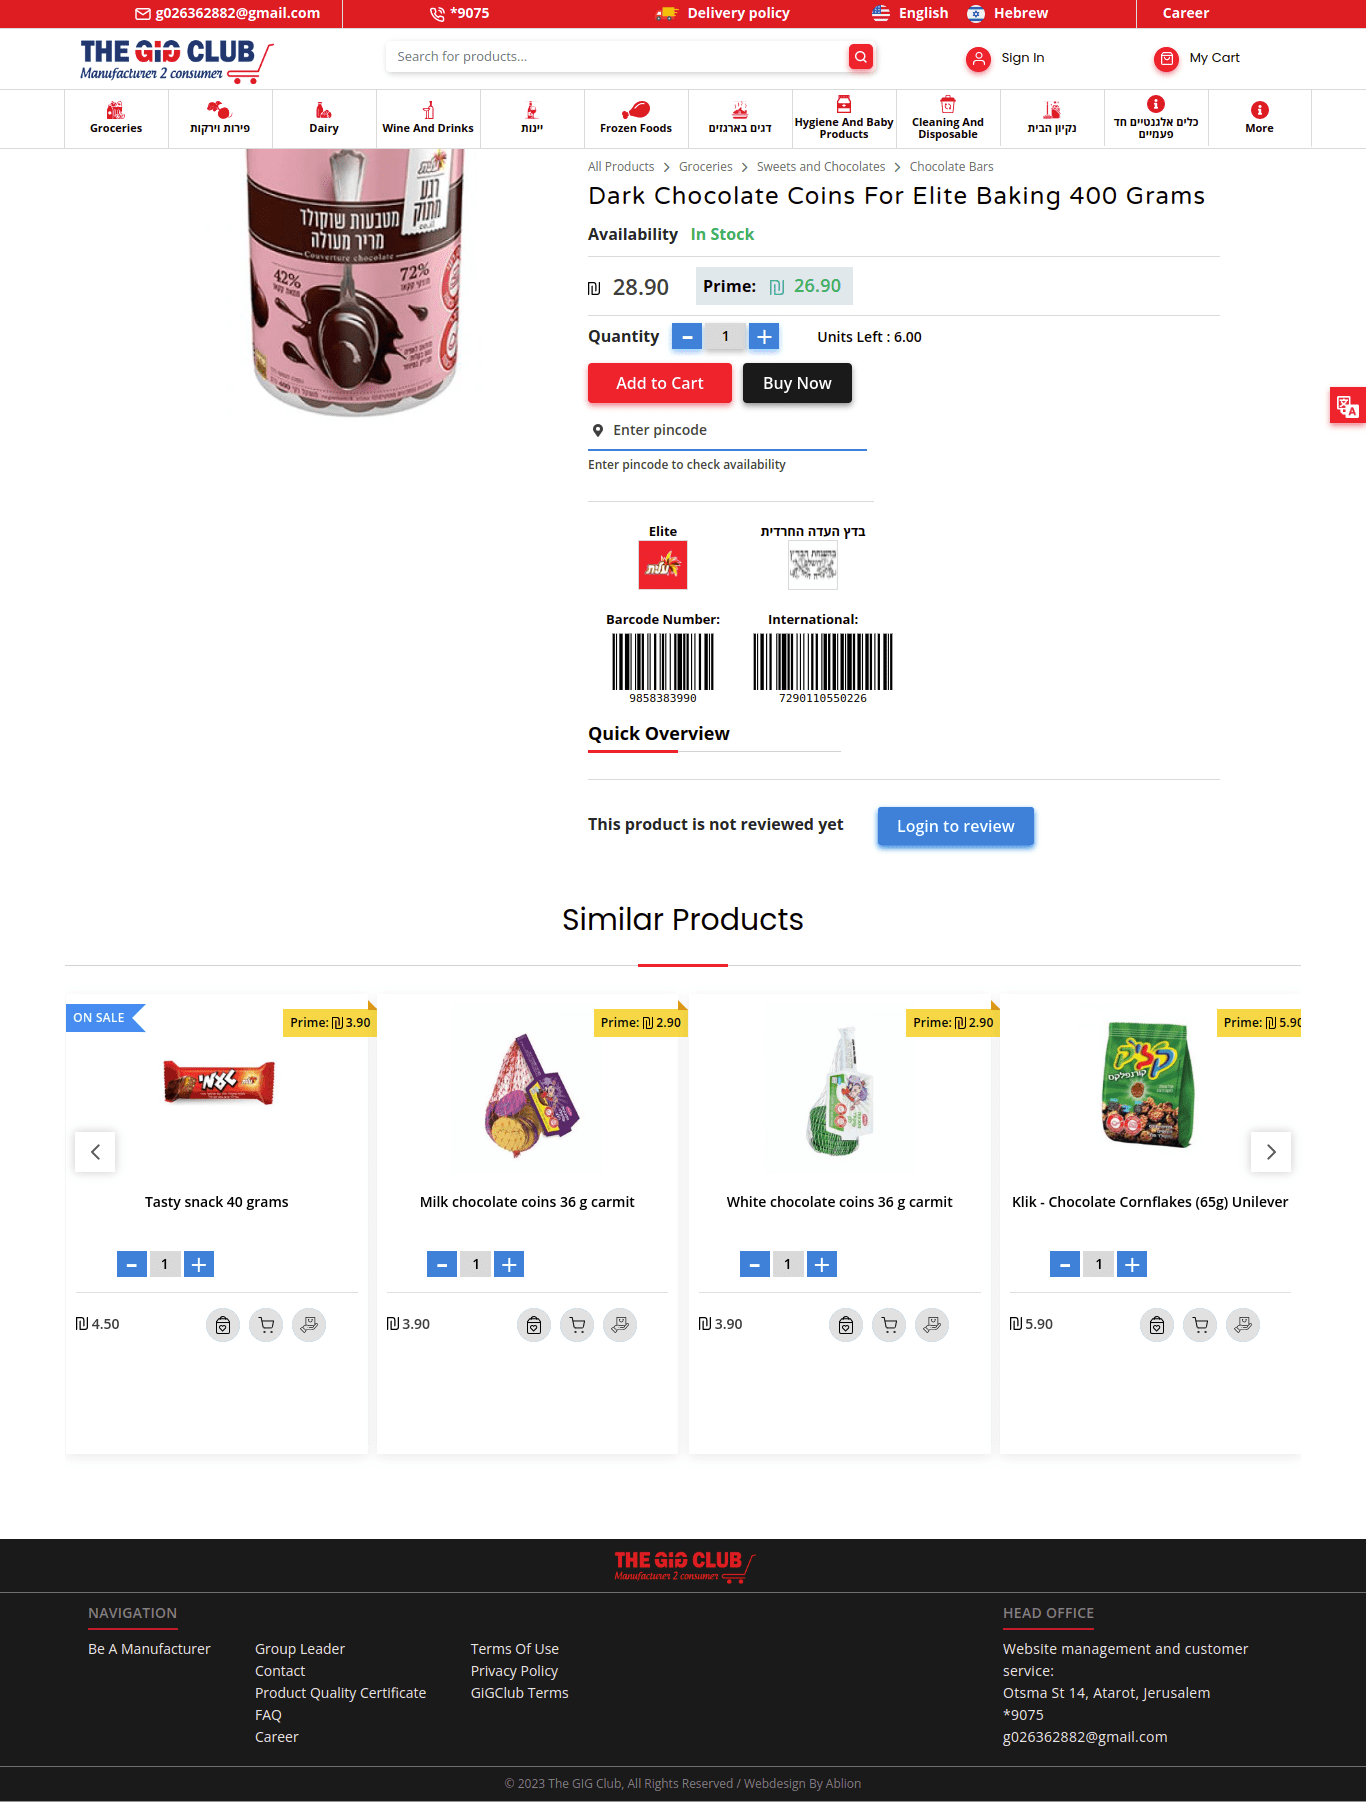Open the Frozen Foods category

pyautogui.click(x=636, y=118)
